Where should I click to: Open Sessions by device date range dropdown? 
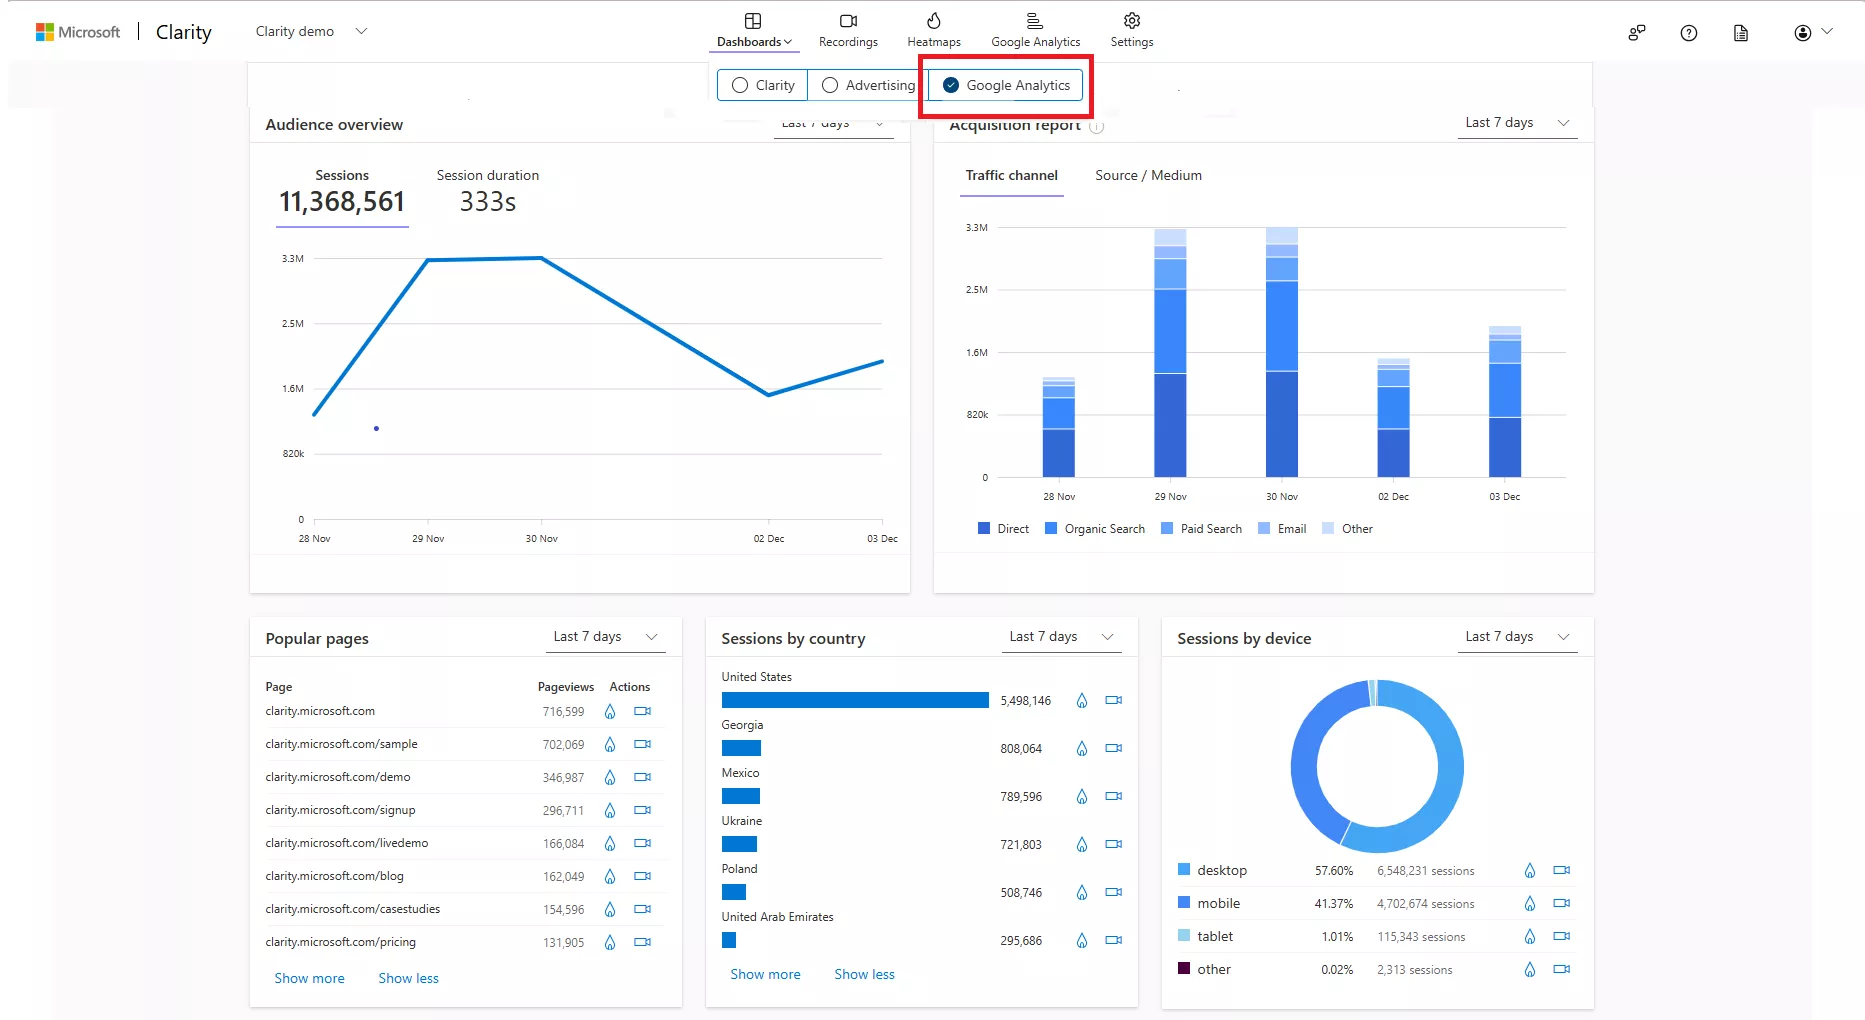(1517, 637)
